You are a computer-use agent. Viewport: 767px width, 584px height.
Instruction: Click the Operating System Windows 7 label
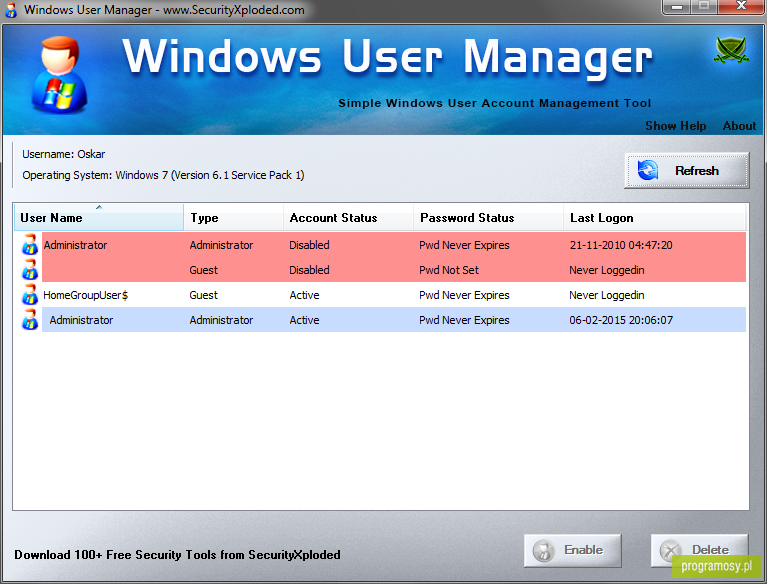coord(163,175)
